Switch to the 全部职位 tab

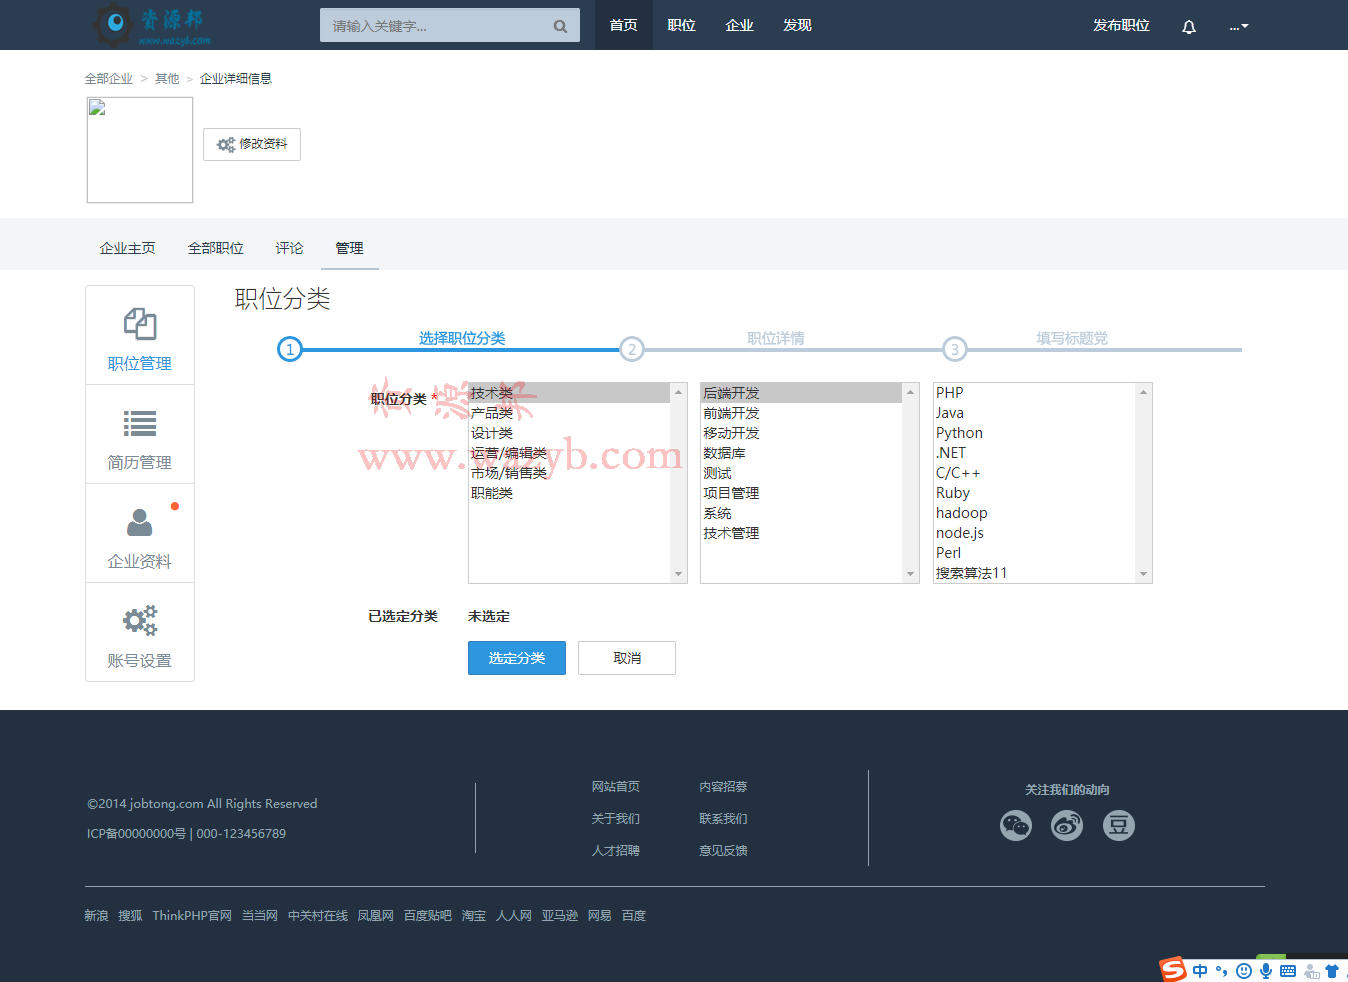click(x=216, y=248)
